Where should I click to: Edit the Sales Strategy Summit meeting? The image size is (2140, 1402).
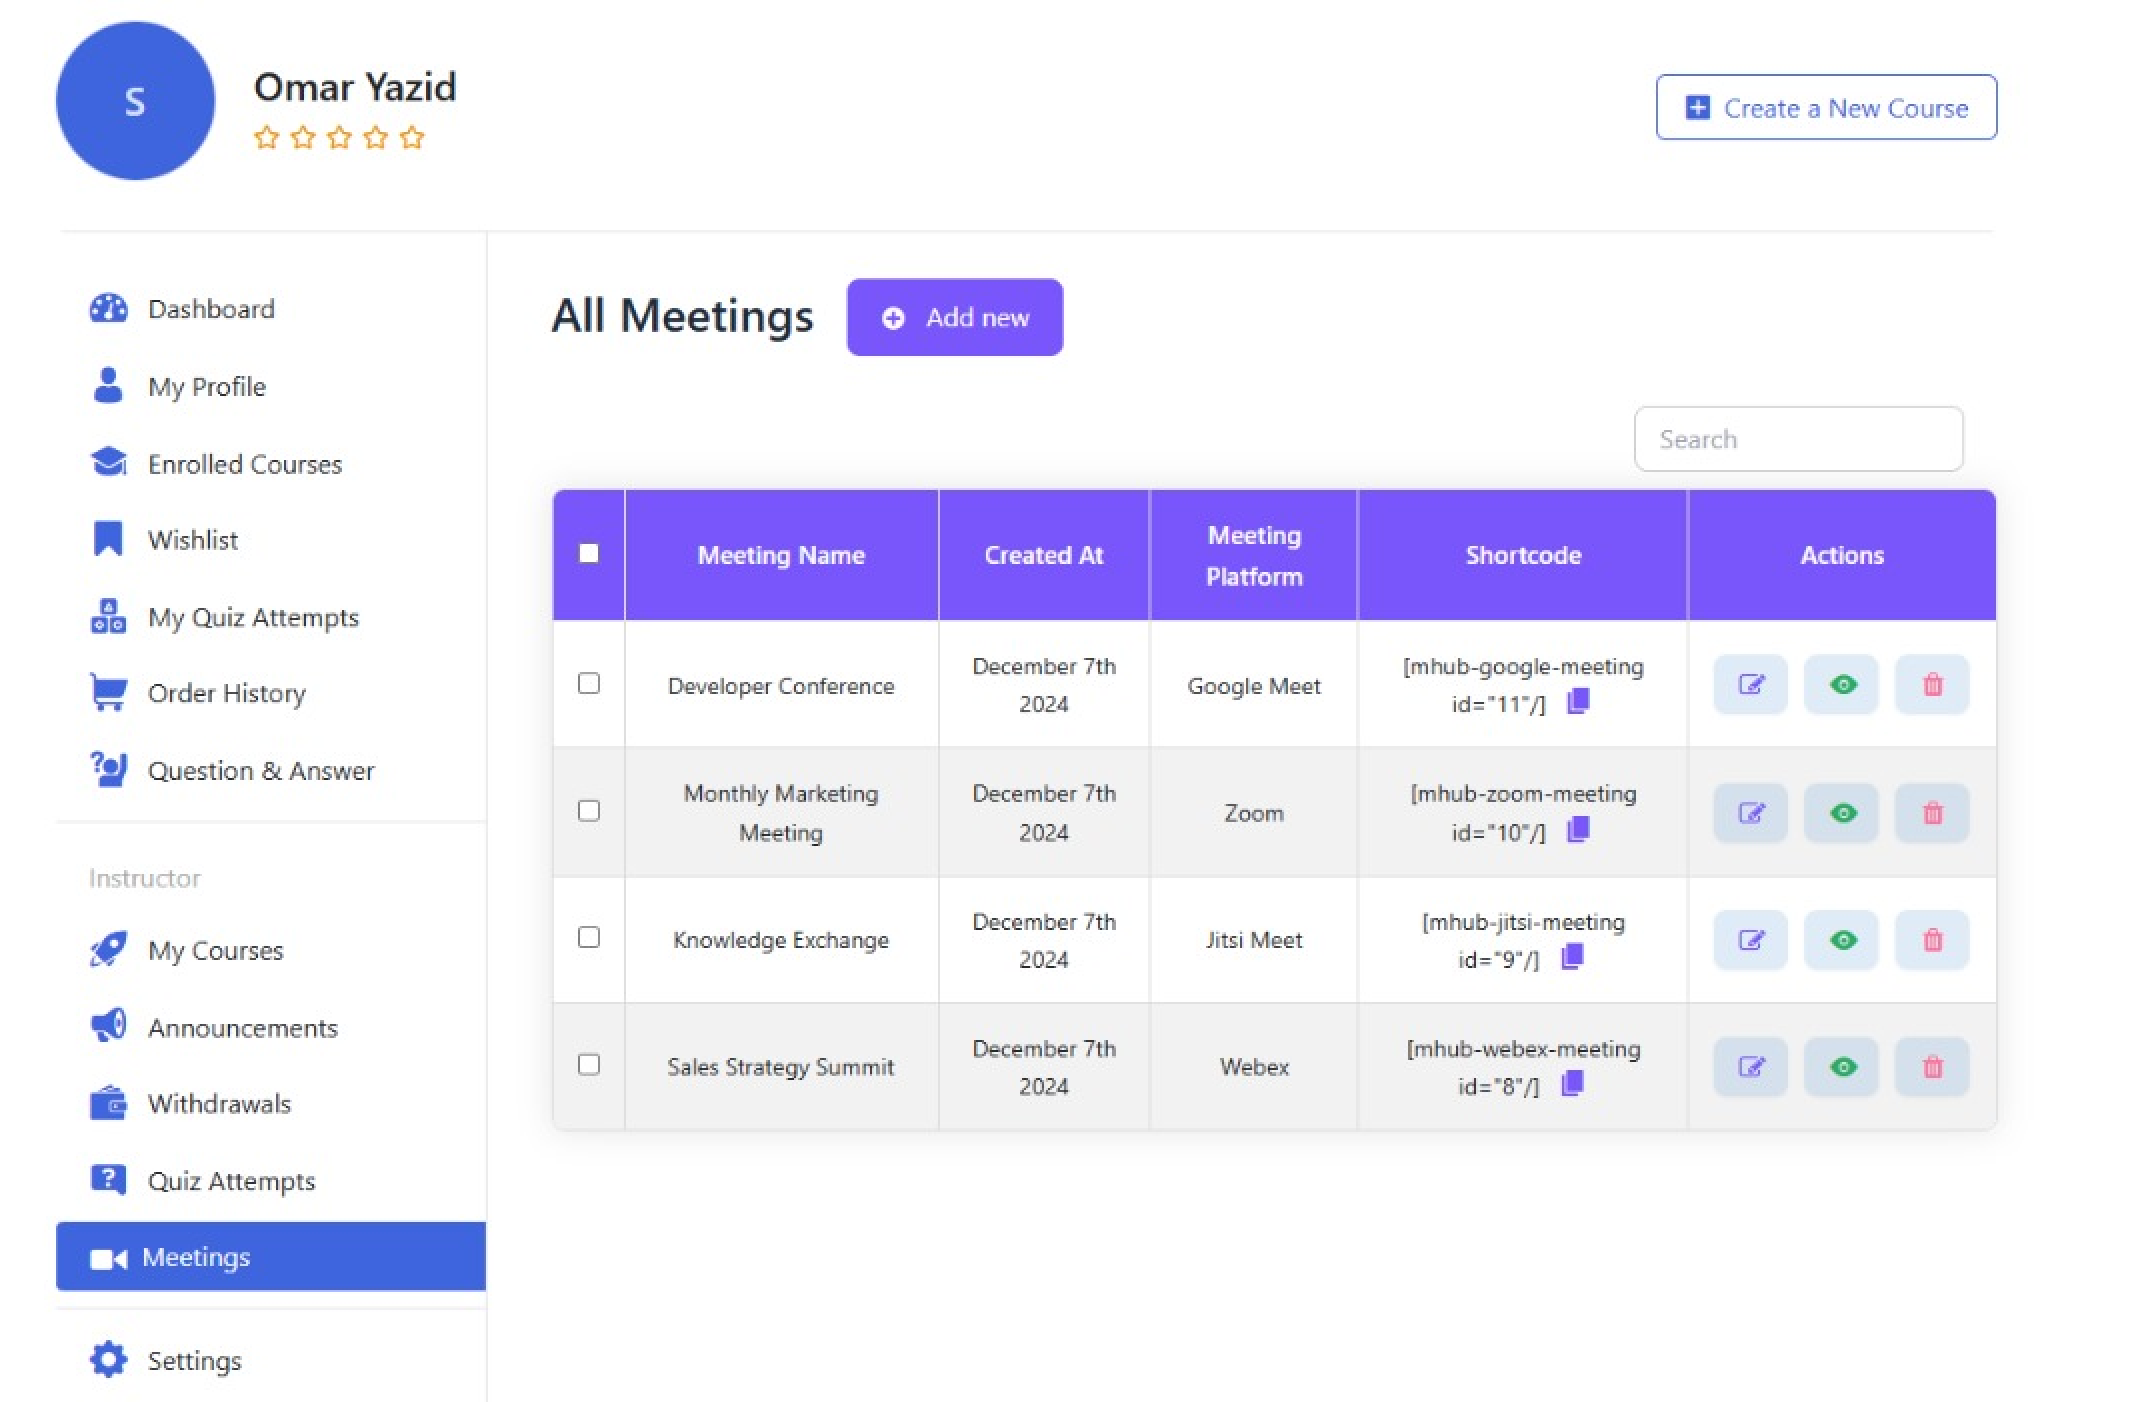click(1750, 1067)
